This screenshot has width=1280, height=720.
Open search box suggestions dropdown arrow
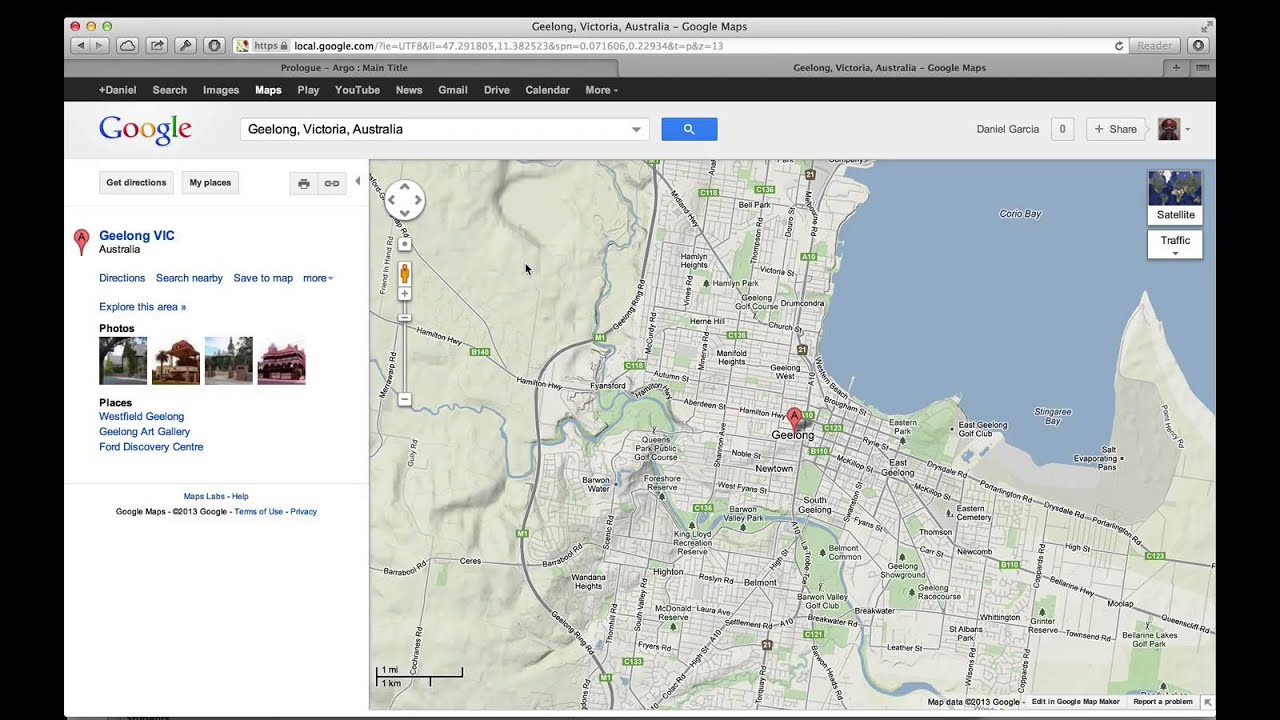[636, 129]
